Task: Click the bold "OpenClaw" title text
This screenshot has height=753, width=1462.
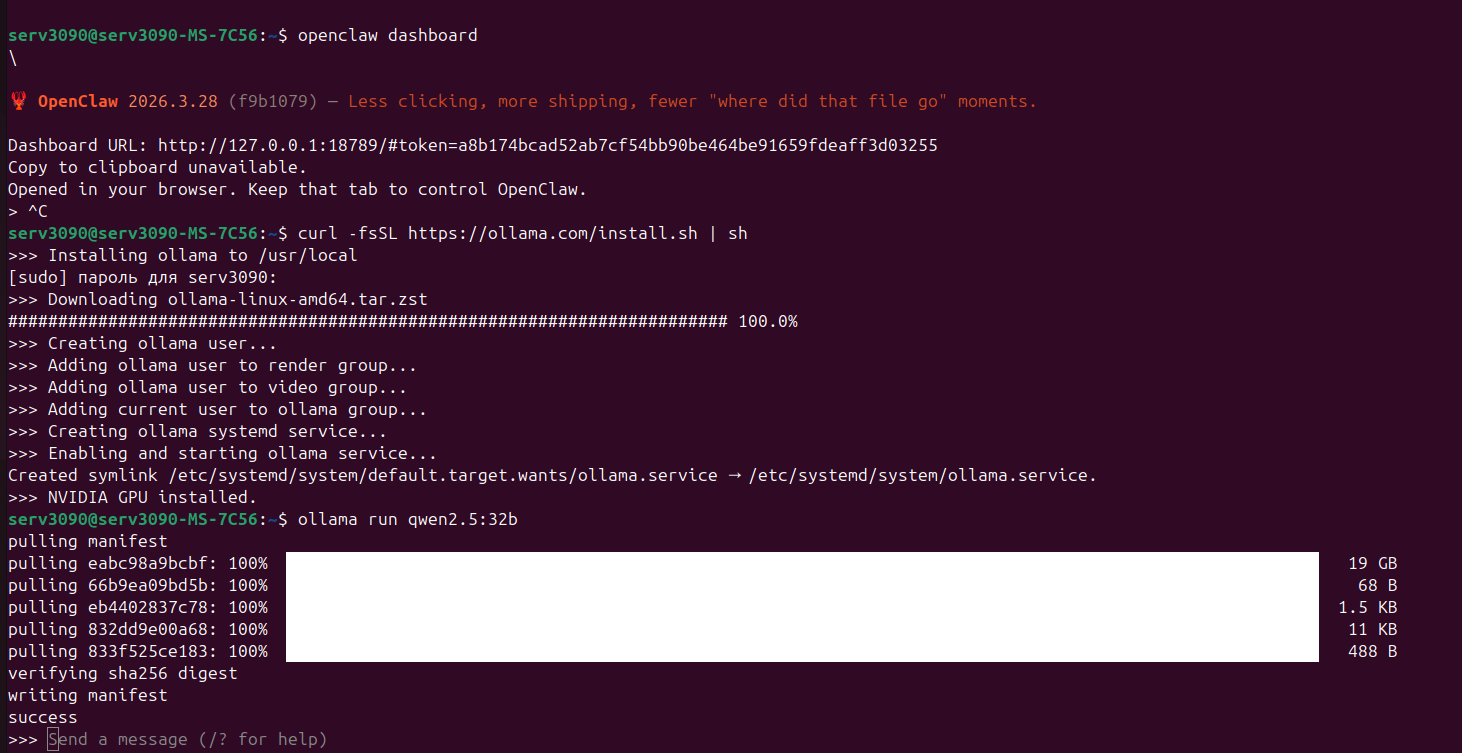Action: pos(78,101)
